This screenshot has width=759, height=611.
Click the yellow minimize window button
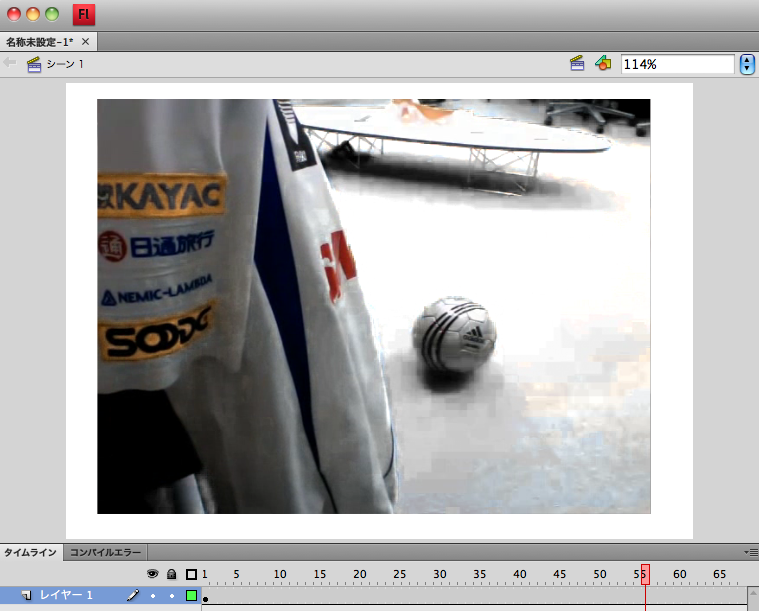33,14
